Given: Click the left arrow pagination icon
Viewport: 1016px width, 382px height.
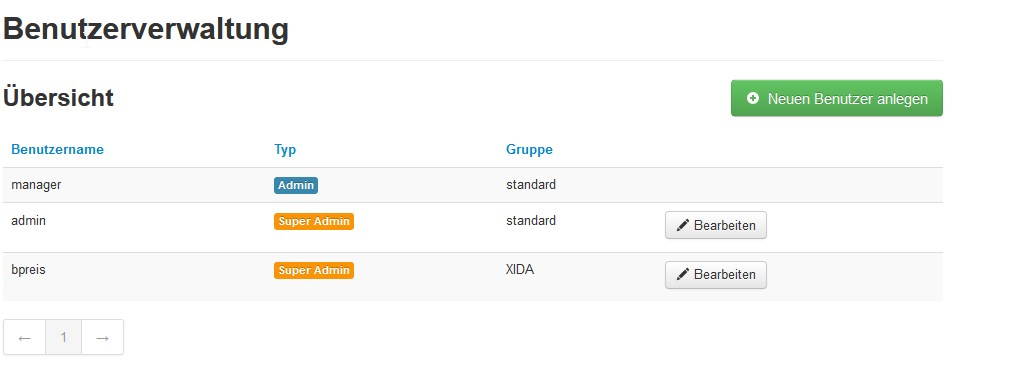Looking at the screenshot, I should 25,337.
